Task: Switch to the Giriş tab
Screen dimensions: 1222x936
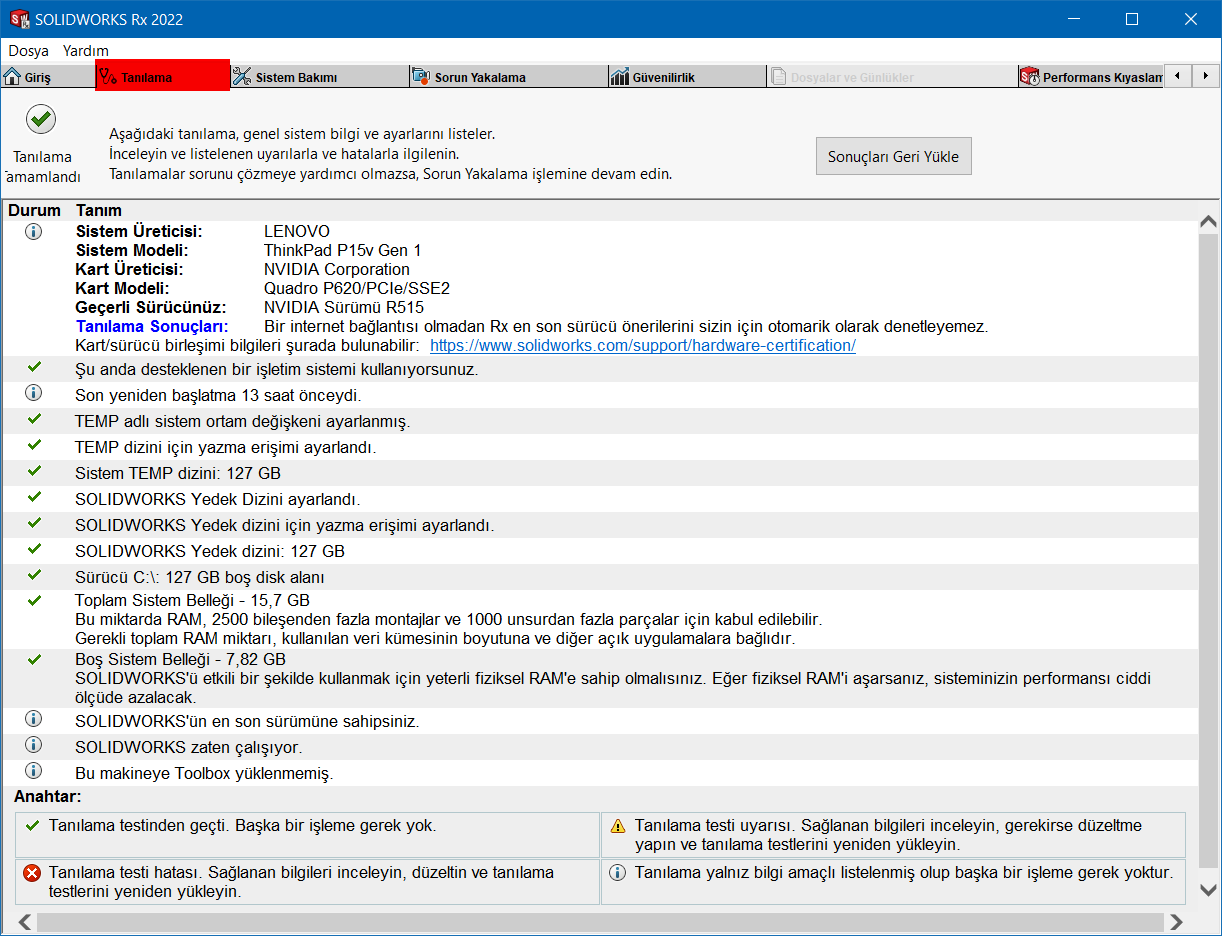Action: click(47, 77)
